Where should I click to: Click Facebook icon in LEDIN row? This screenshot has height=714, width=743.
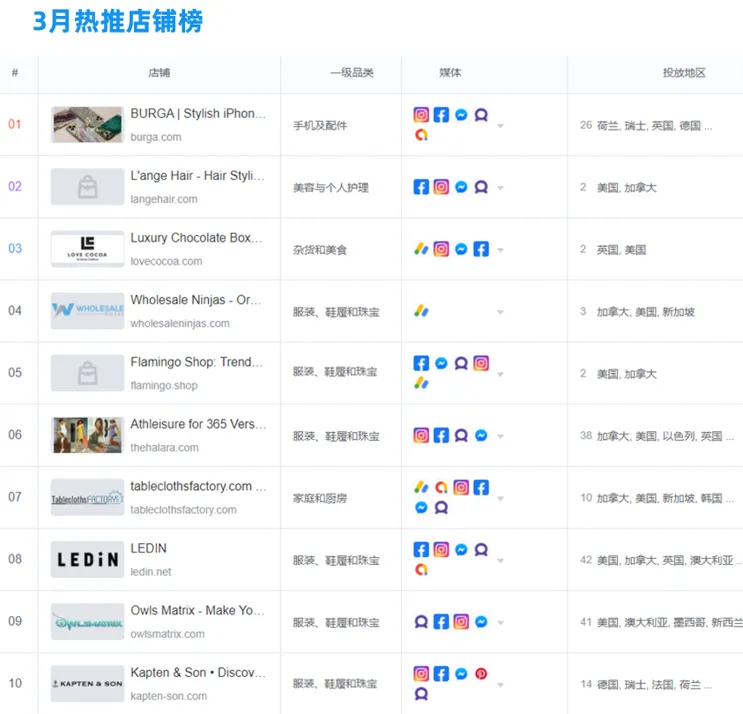(x=421, y=549)
